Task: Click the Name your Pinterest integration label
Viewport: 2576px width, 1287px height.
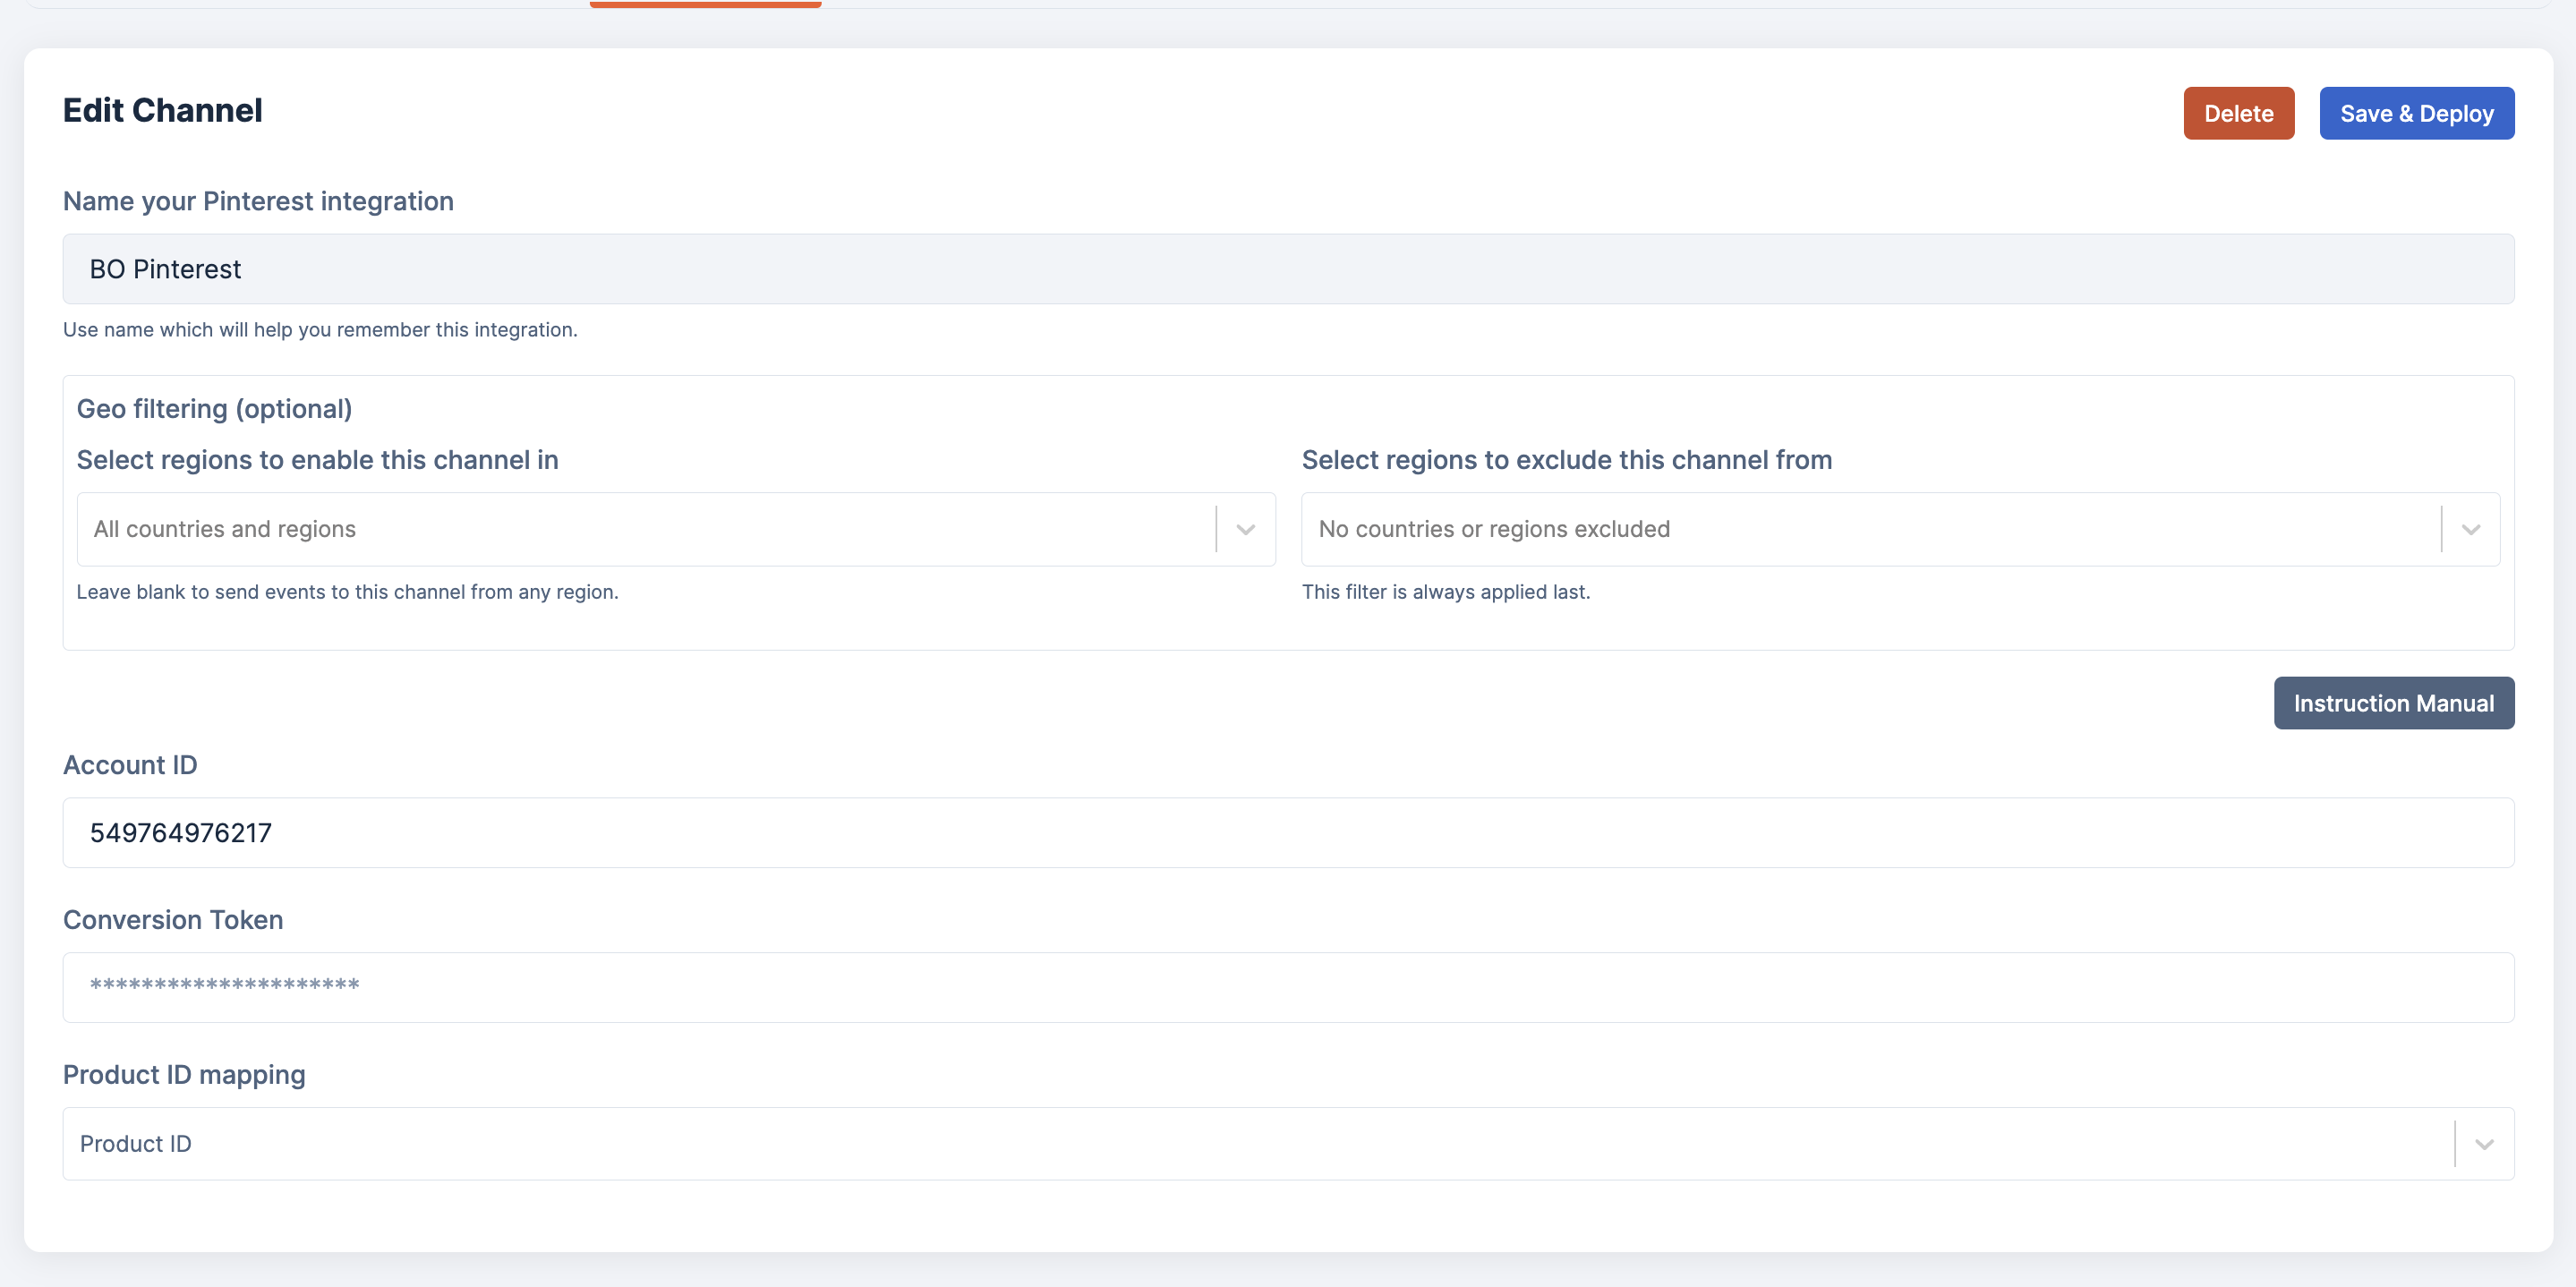Action: [258, 201]
